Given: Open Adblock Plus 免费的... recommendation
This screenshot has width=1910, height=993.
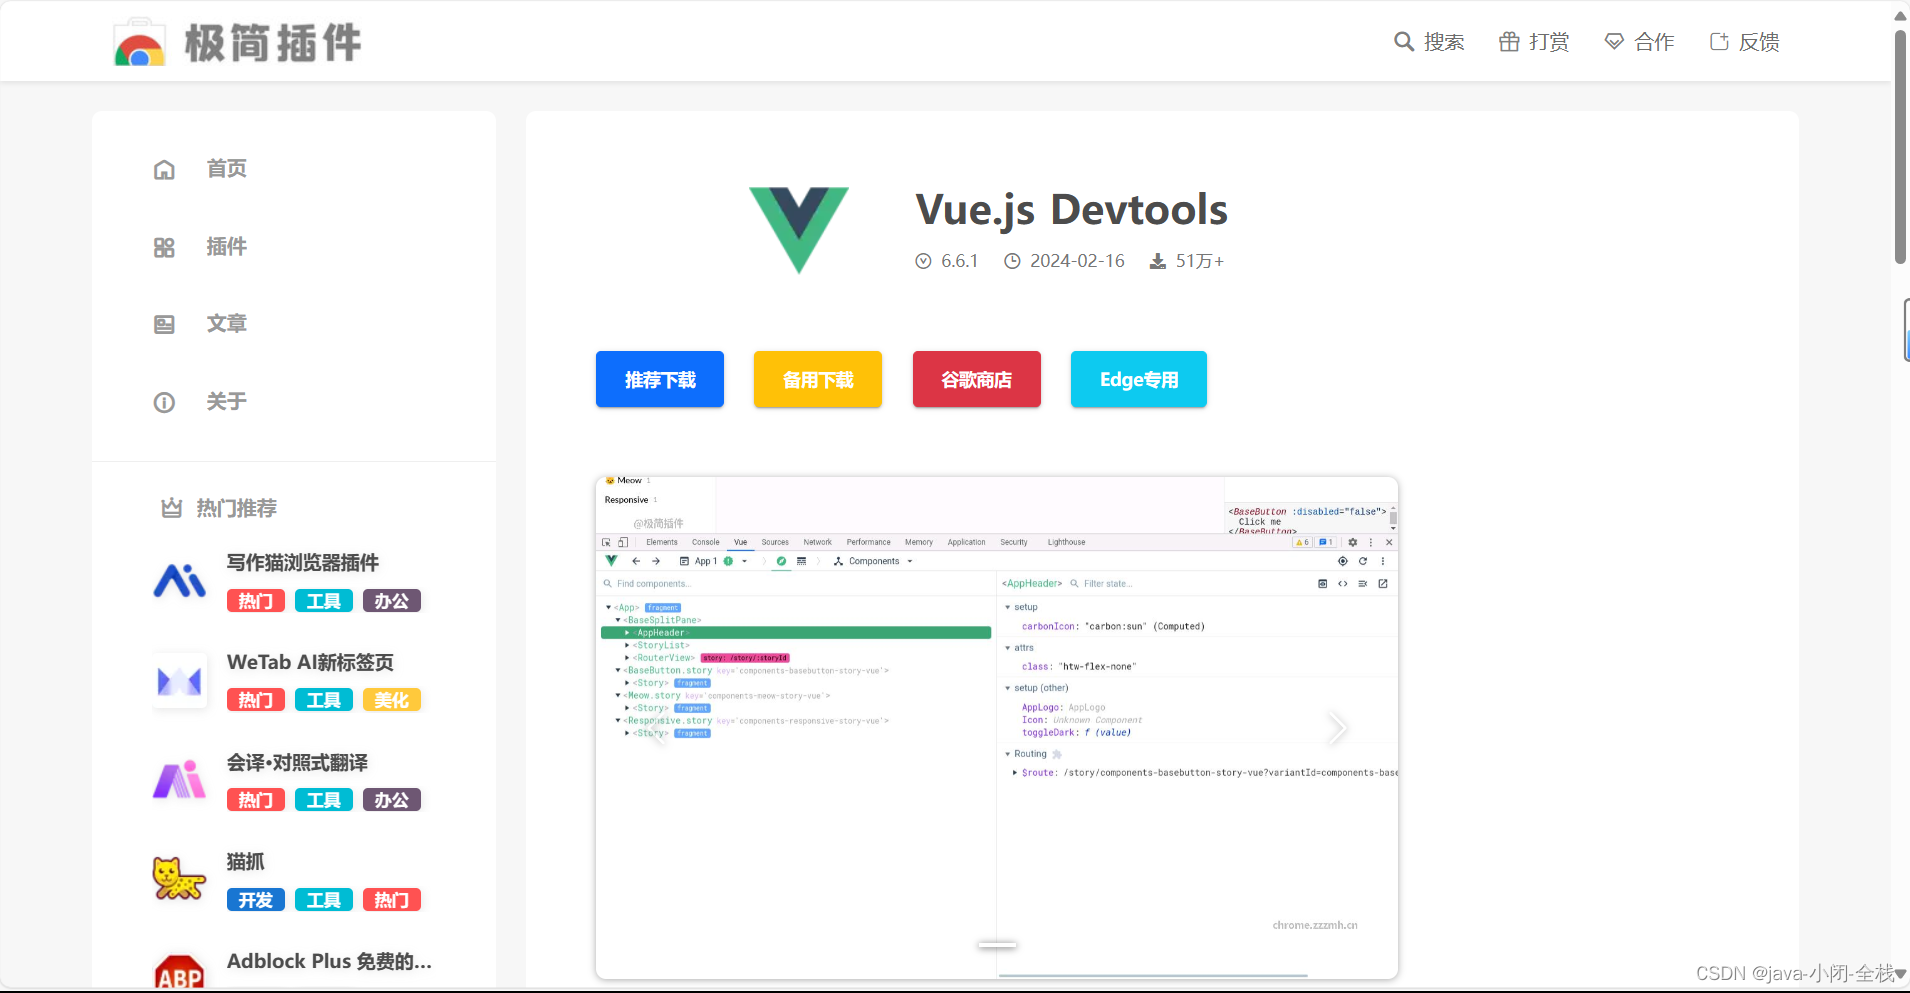Looking at the screenshot, I should click(329, 961).
